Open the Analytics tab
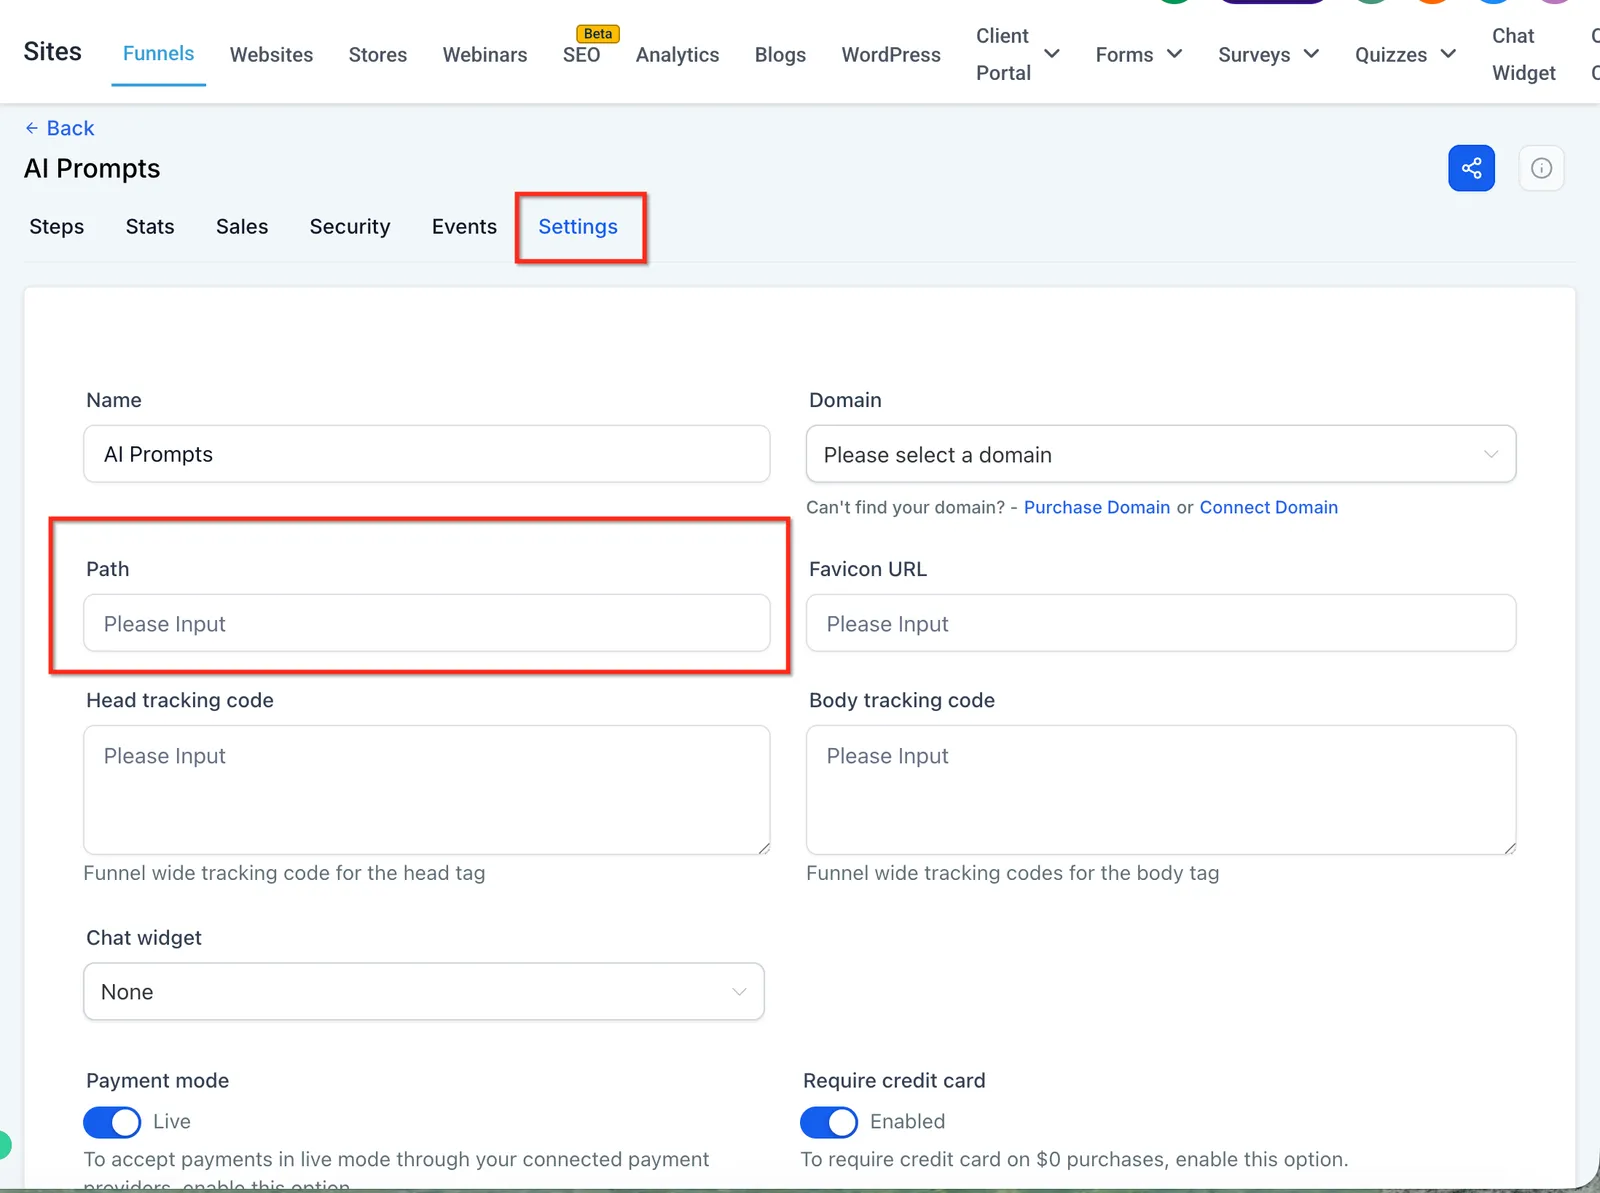1600x1193 pixels. click(677, 54)
